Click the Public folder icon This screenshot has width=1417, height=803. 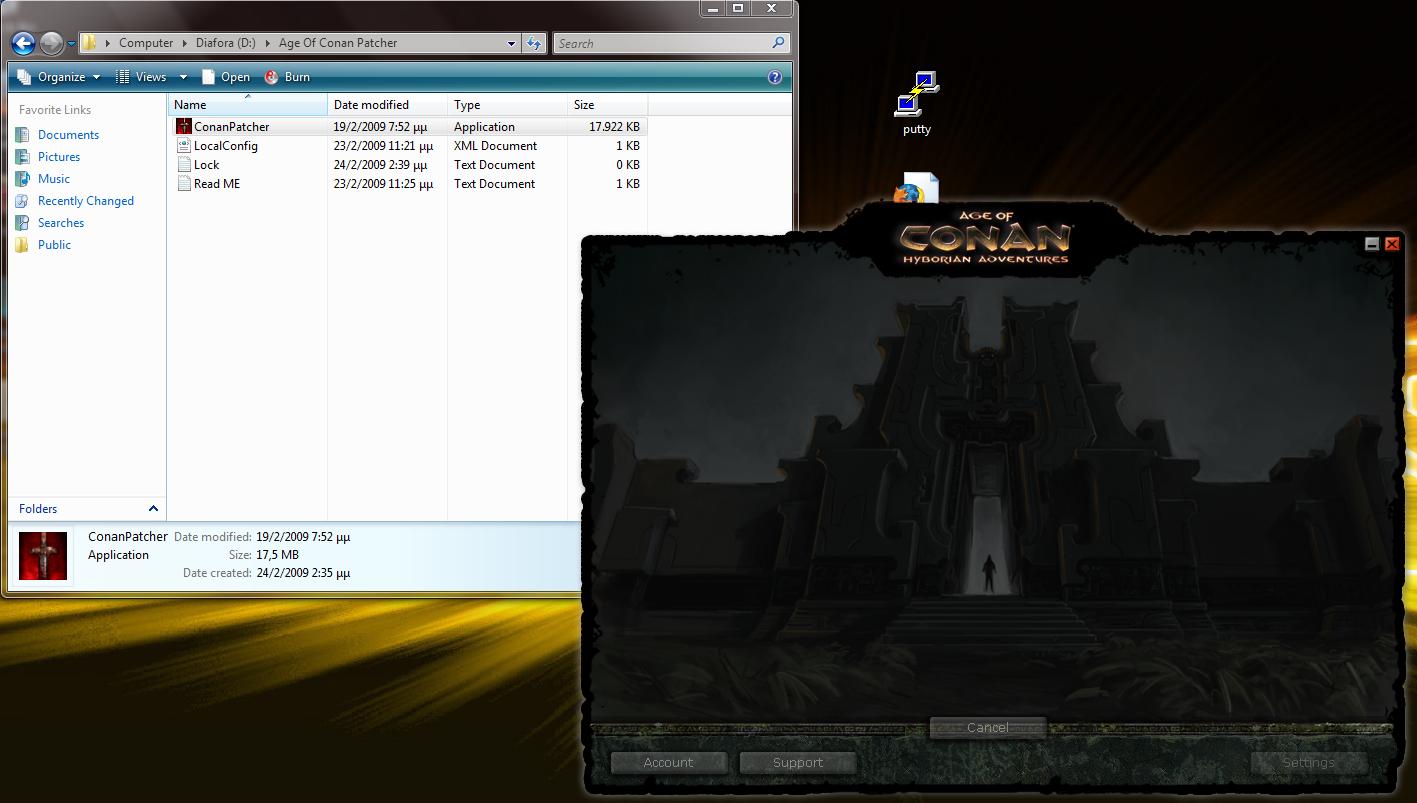(23, 245)
